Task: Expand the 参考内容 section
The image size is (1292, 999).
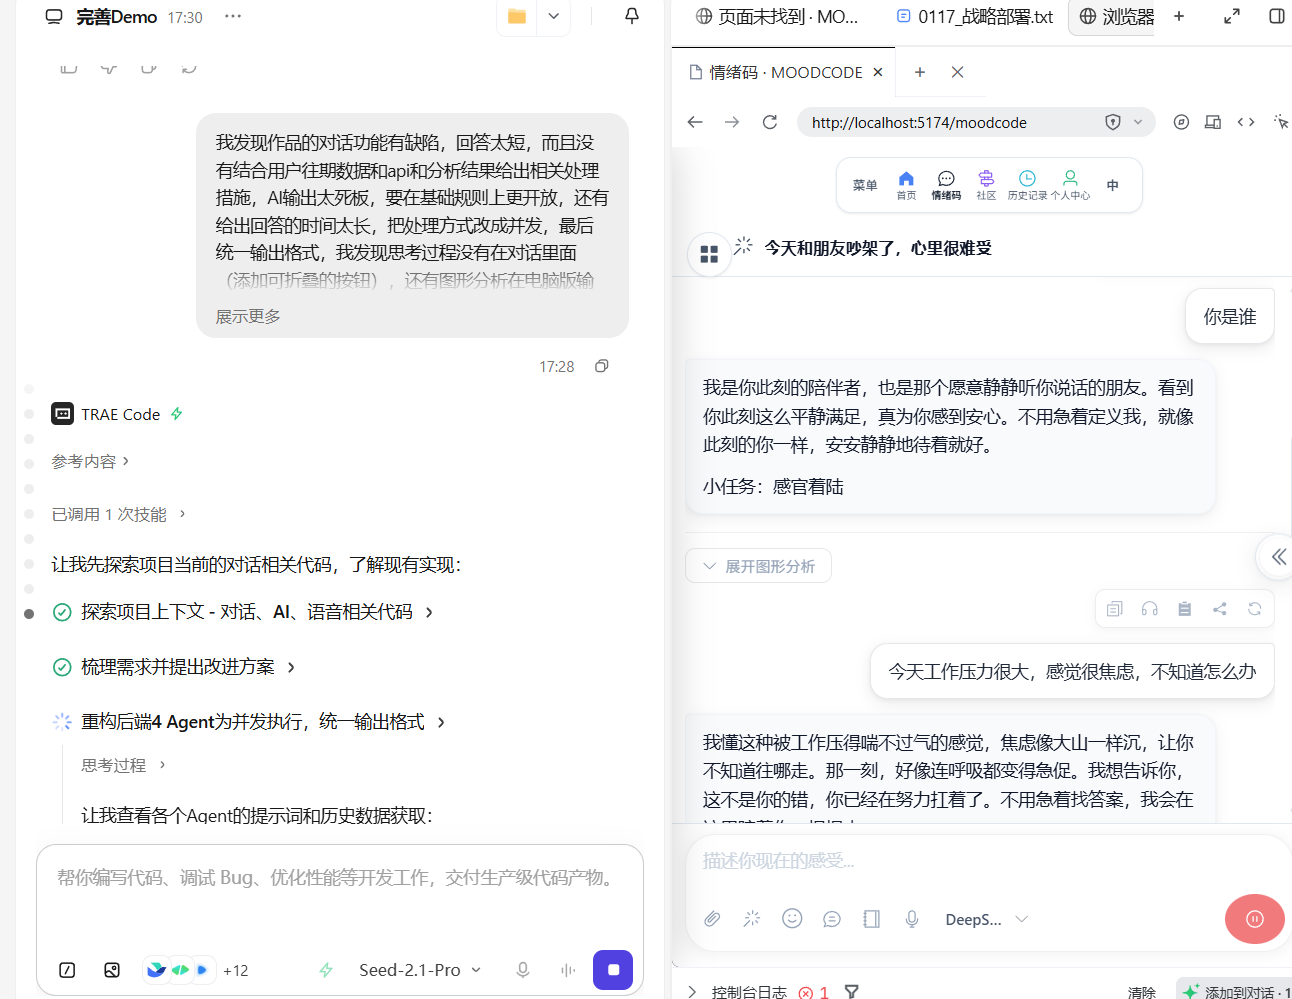Action: [91, 461]
